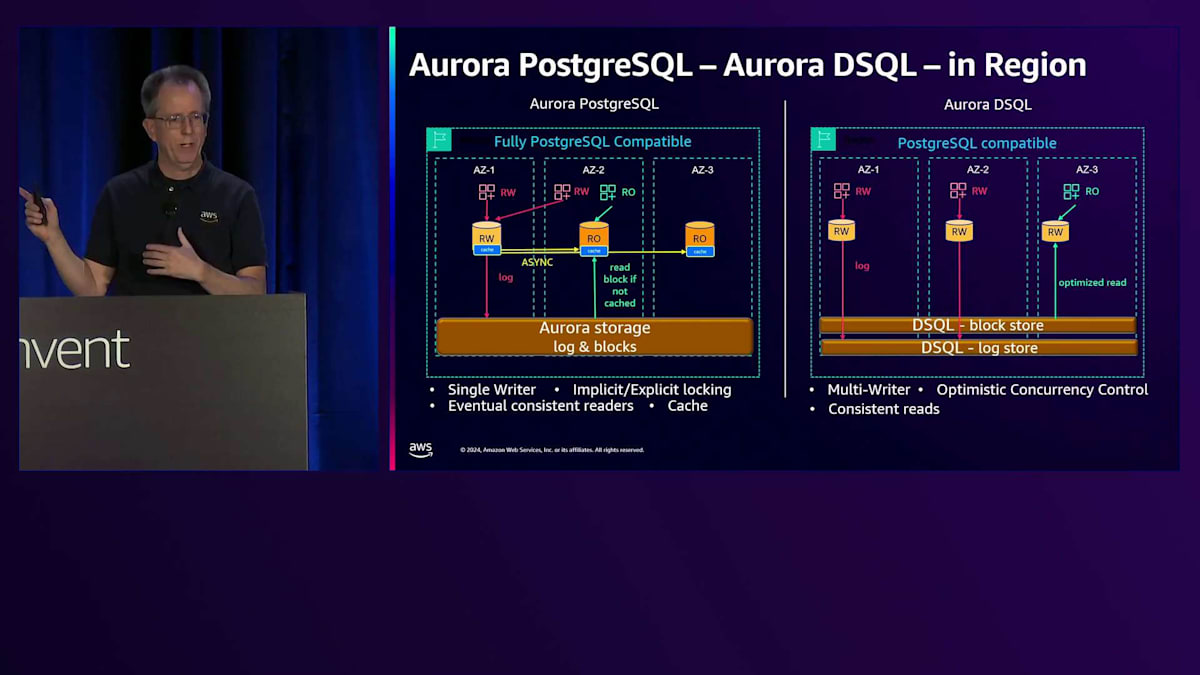Select the RW database cylinder in Aurora PostgreSQL AZ-1
The image size is (1200, 675).
pyautogui.click(x=487, y=239)
